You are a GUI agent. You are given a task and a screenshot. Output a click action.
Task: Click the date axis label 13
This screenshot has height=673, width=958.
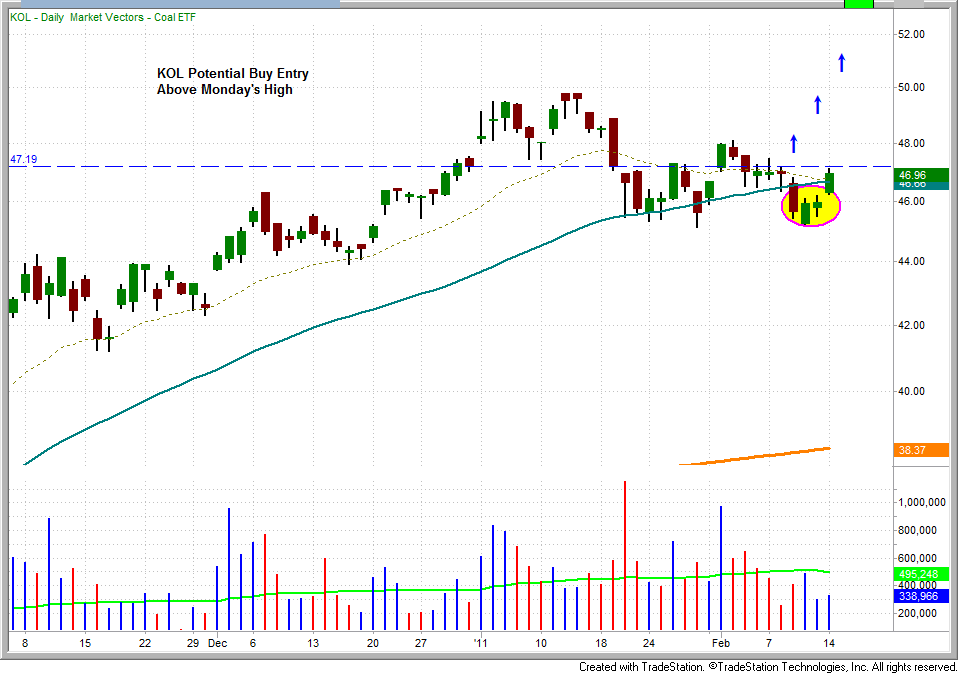pos(313,643)
